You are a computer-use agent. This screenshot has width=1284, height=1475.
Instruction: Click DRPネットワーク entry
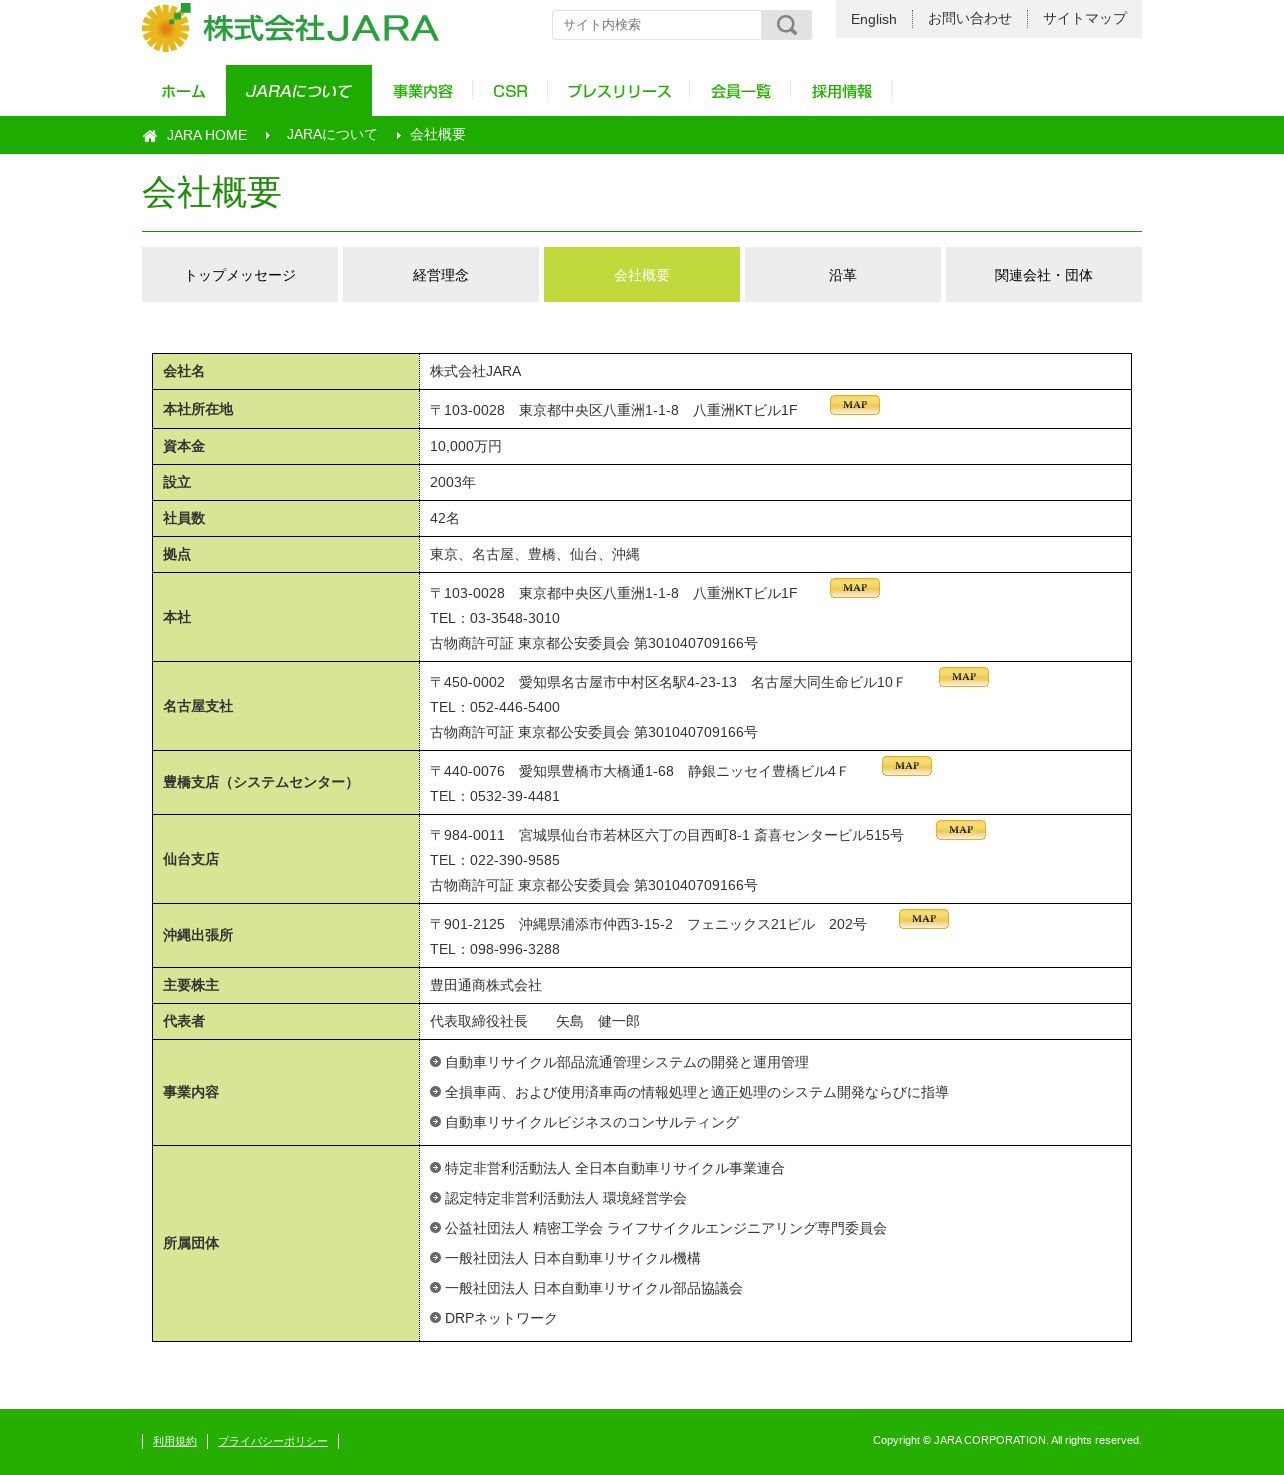coord(501,1318)
